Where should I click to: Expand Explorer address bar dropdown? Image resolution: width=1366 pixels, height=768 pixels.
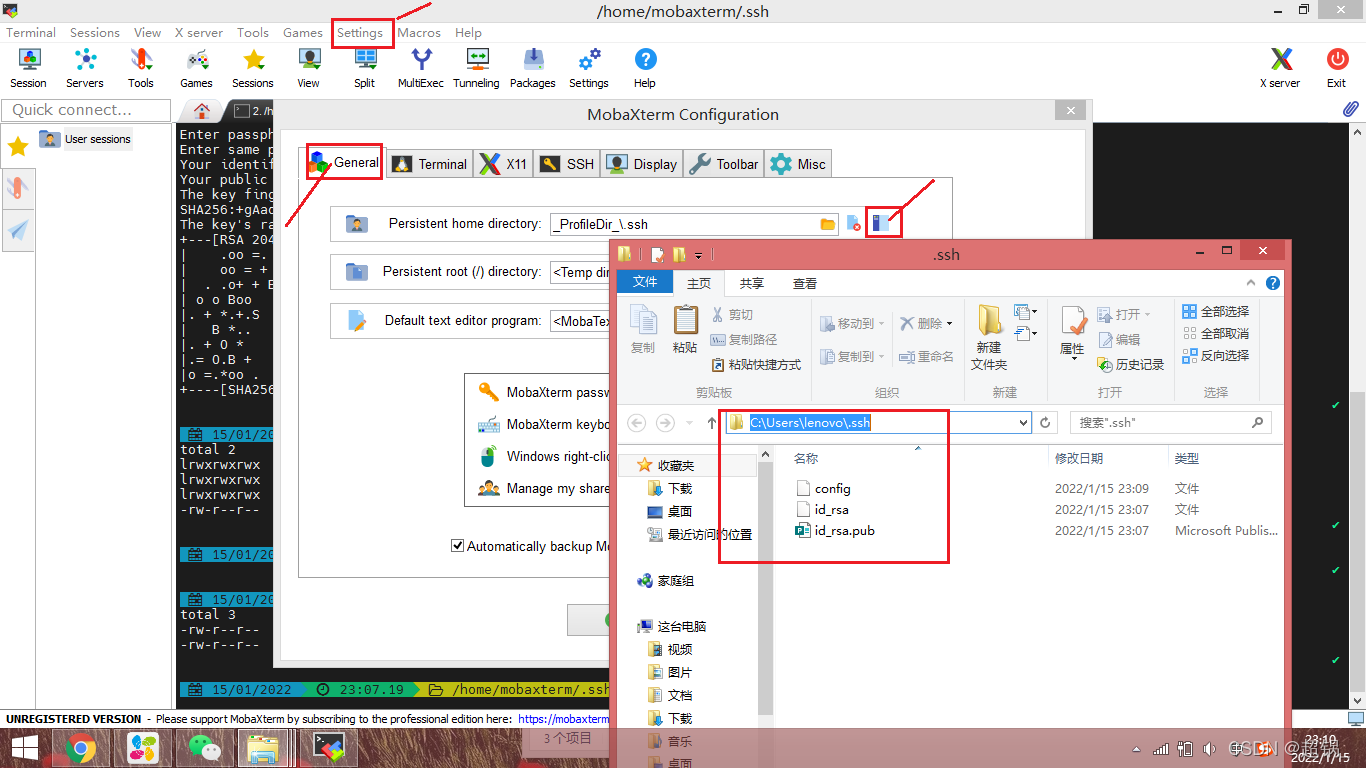tap(1023, 423)
